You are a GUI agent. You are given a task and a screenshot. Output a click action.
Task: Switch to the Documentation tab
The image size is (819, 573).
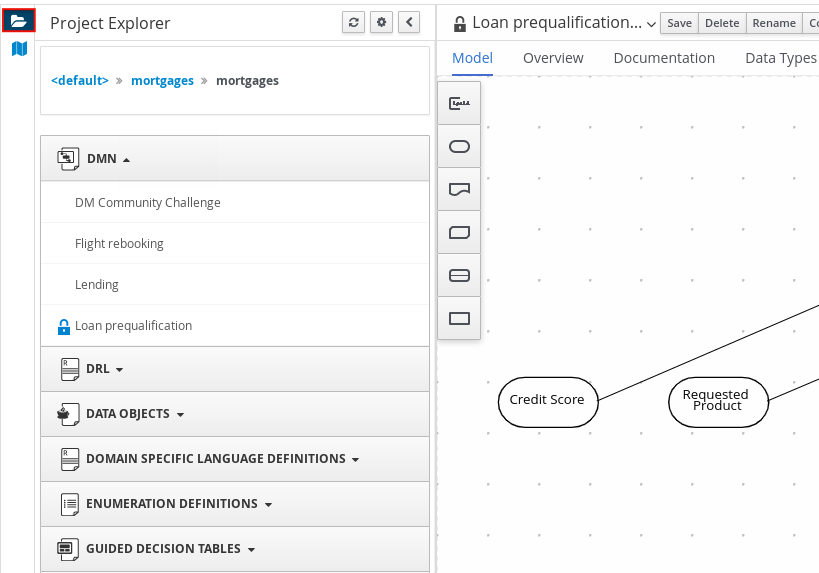664,58
